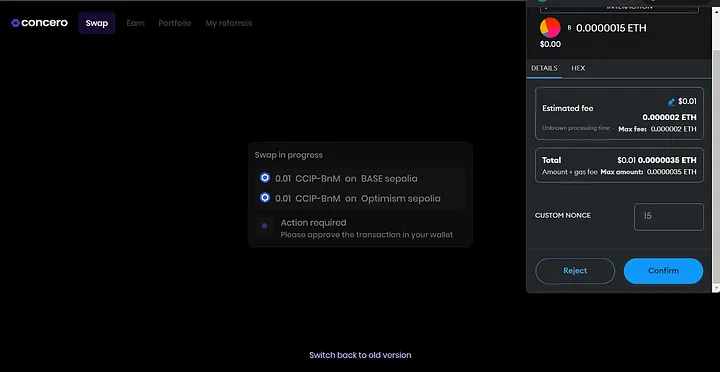The height and width of the screenshot is (372, 720).
Task: Edit the estimated gas fee pencil icon
Action: point(671,102)
